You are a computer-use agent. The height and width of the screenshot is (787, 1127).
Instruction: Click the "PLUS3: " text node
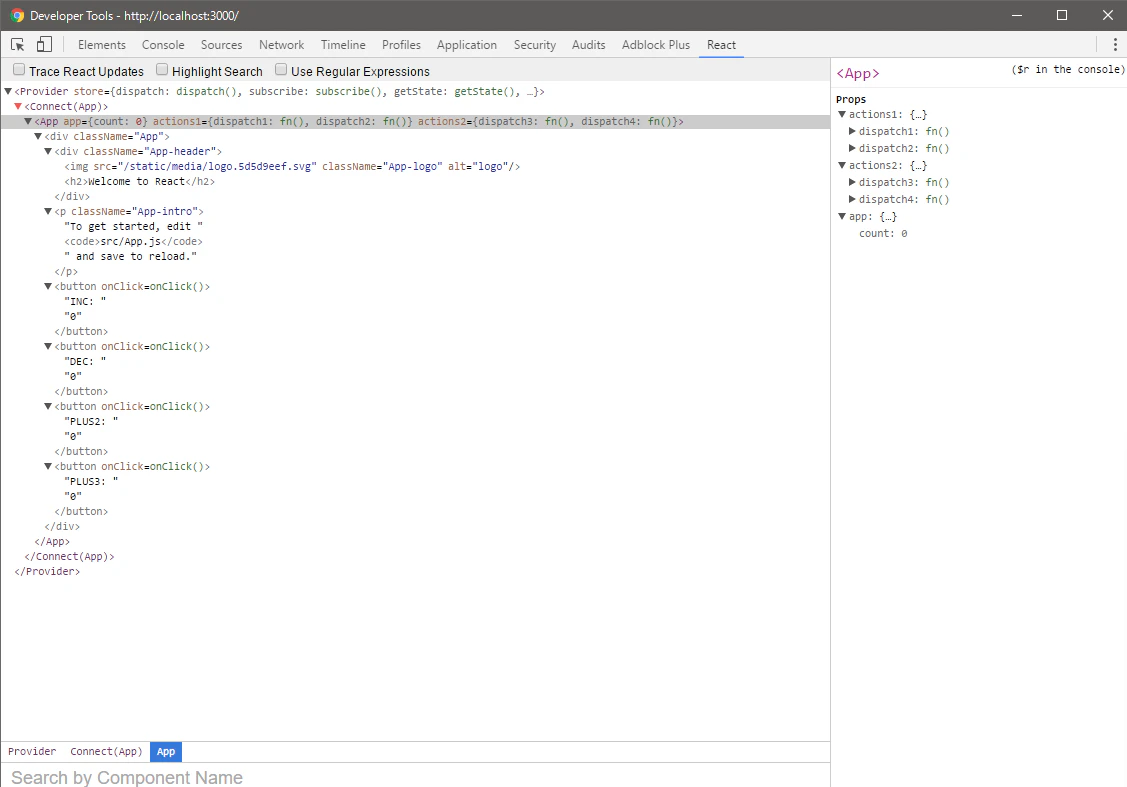coord(91,482)
